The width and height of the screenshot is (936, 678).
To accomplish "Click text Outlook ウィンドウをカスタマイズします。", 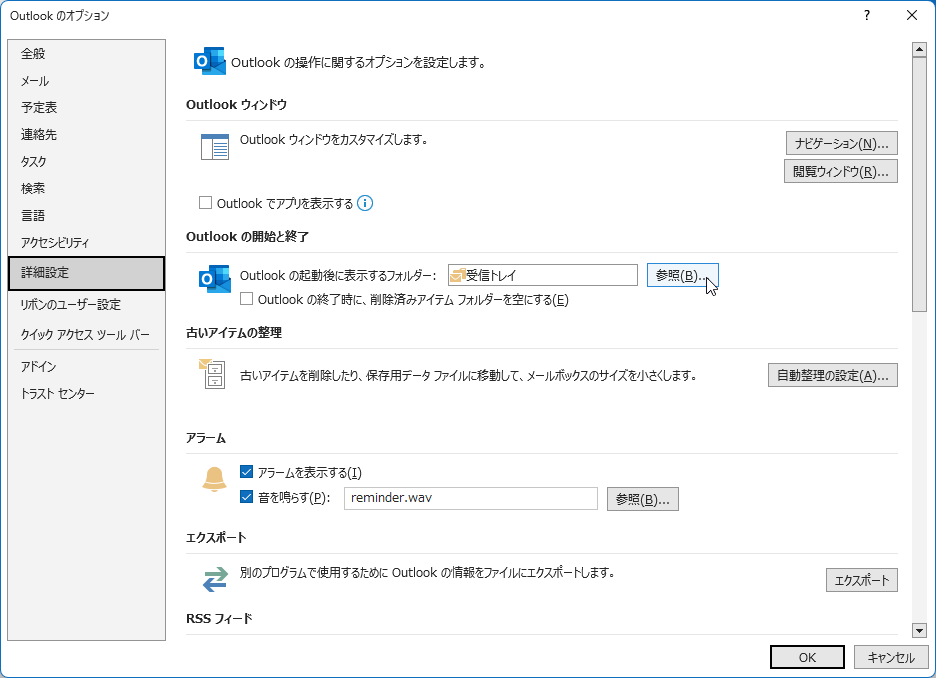I will 334,140.
